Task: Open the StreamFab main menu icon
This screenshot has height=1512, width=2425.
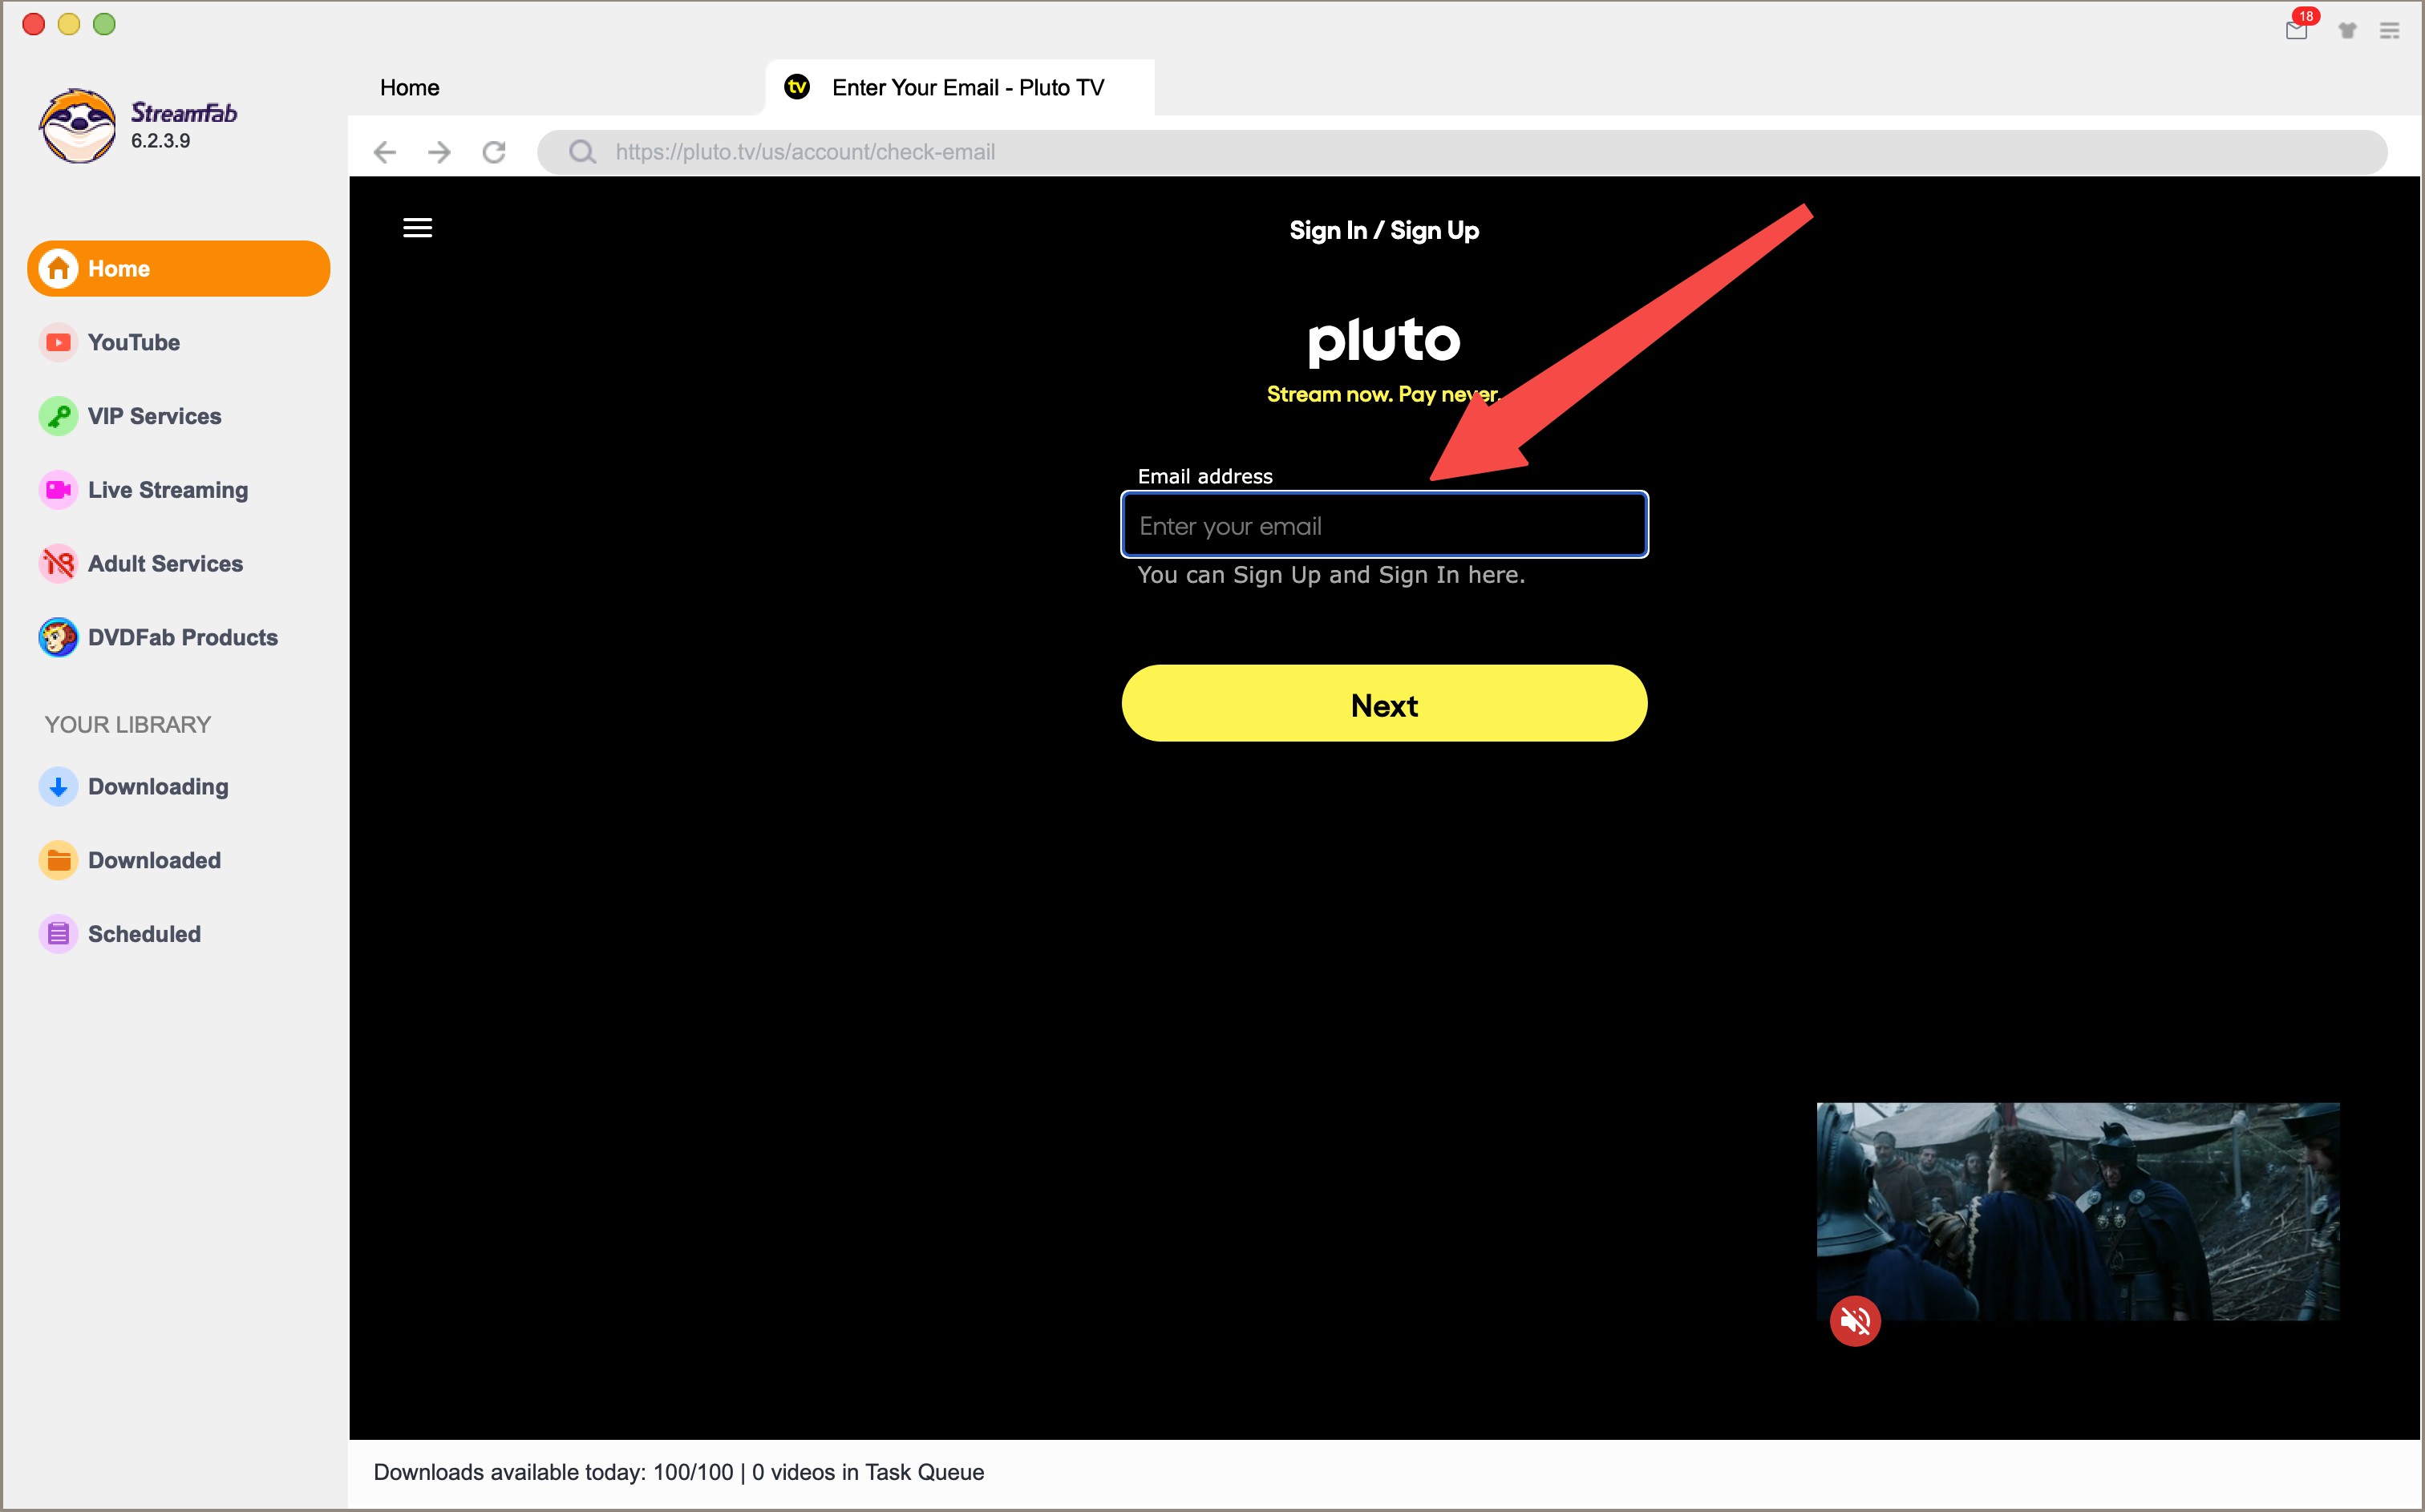Action: (2390, 31)
